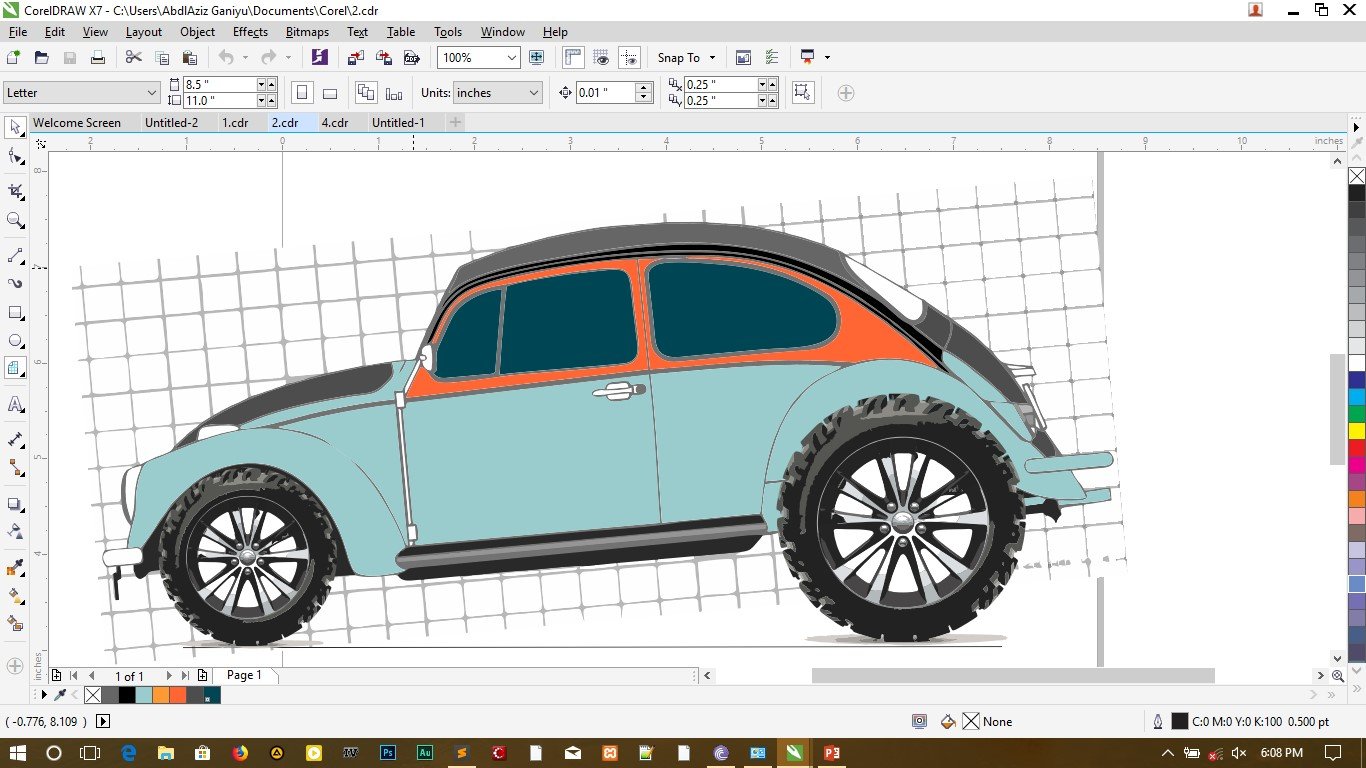This screenshot has width=1366, height=768.
Task: Select the no-color swatch in palette
Action: coord(1357,176)
